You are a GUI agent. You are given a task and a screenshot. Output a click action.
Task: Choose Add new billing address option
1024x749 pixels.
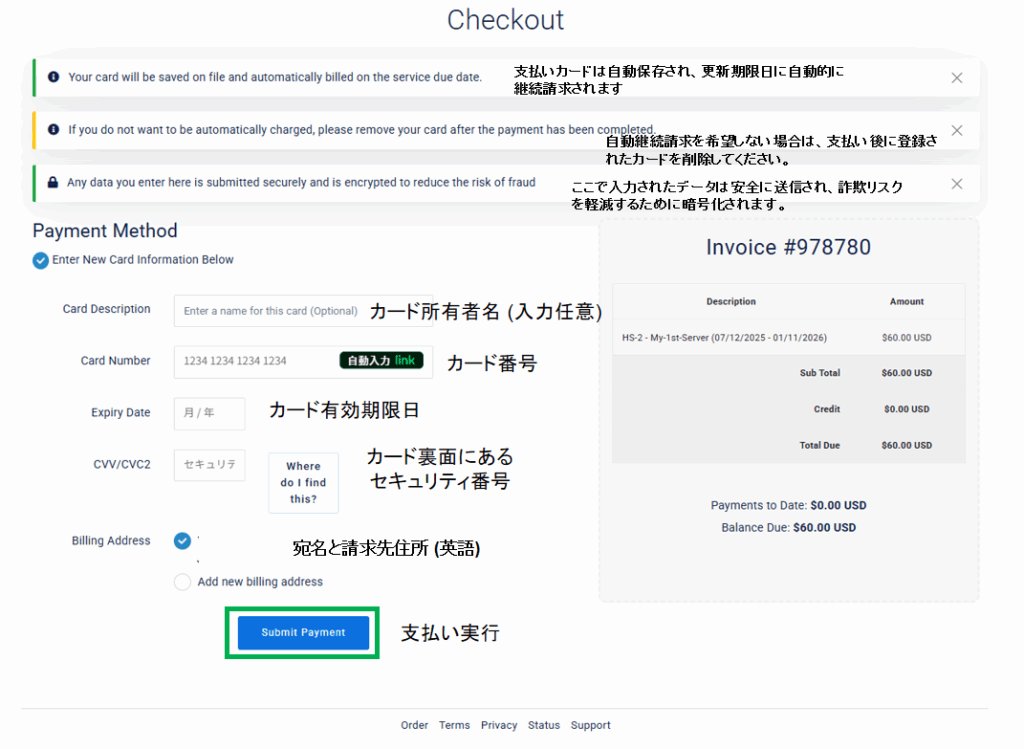[182, 582]
